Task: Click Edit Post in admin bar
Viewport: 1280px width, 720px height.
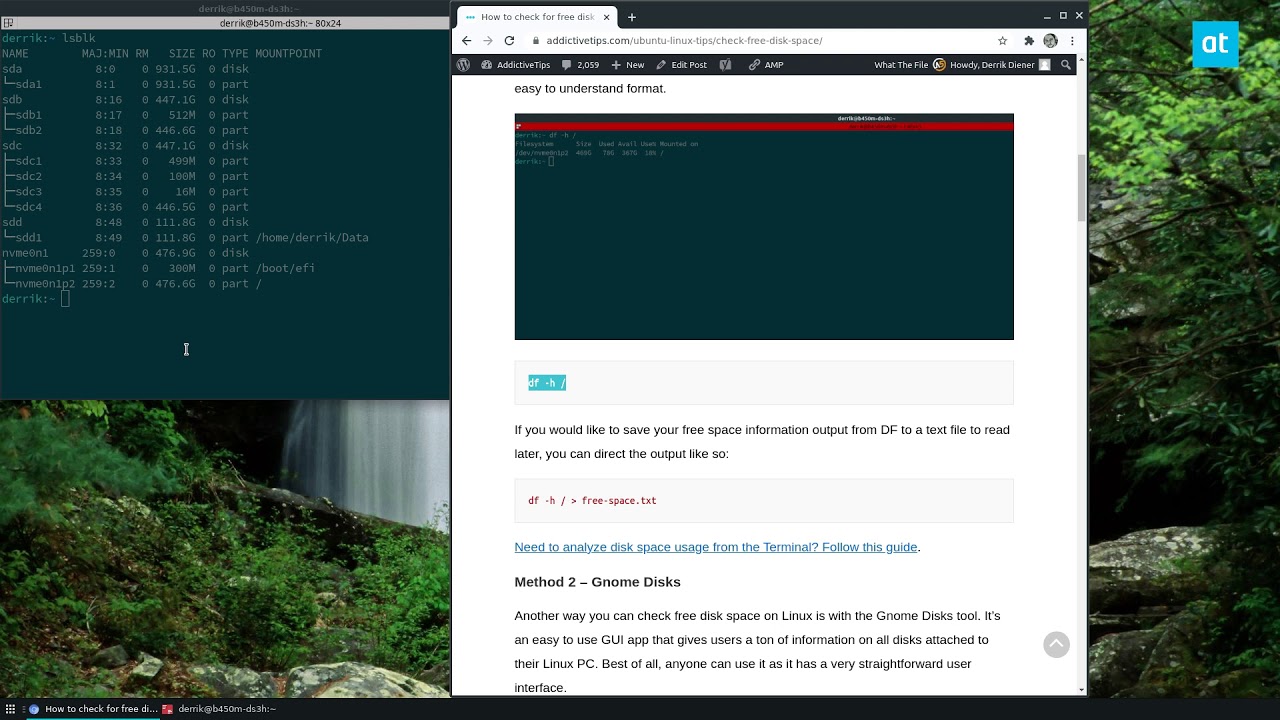Action: [x=681, y=65]
